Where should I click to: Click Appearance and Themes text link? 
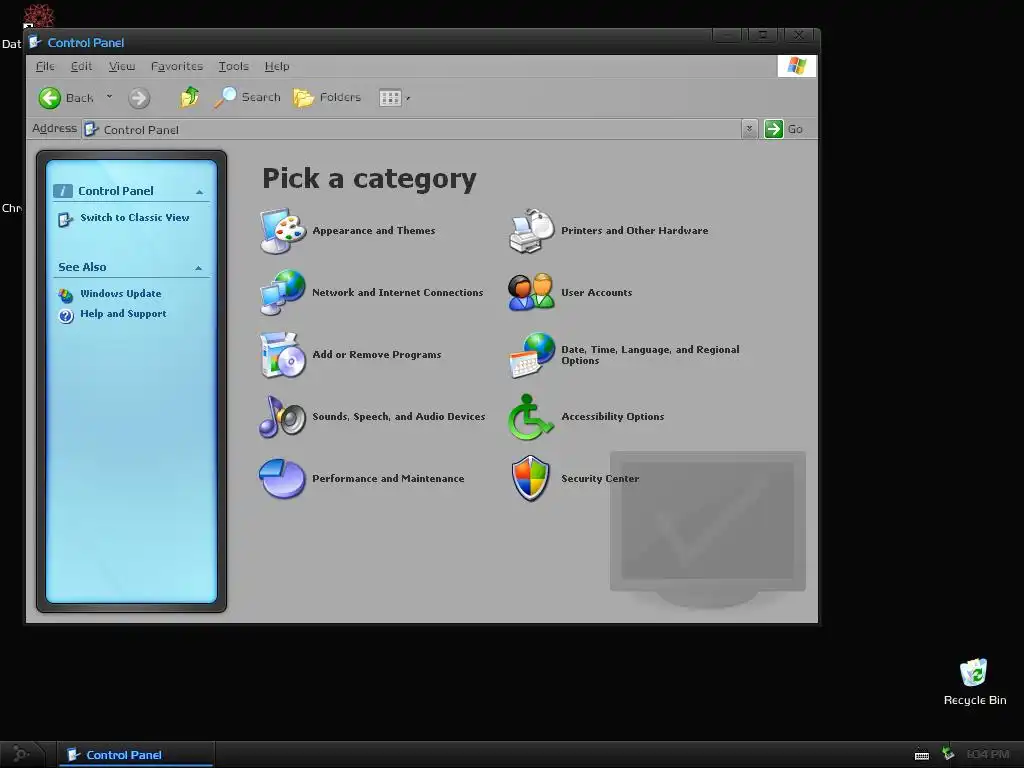click(374, 231)
